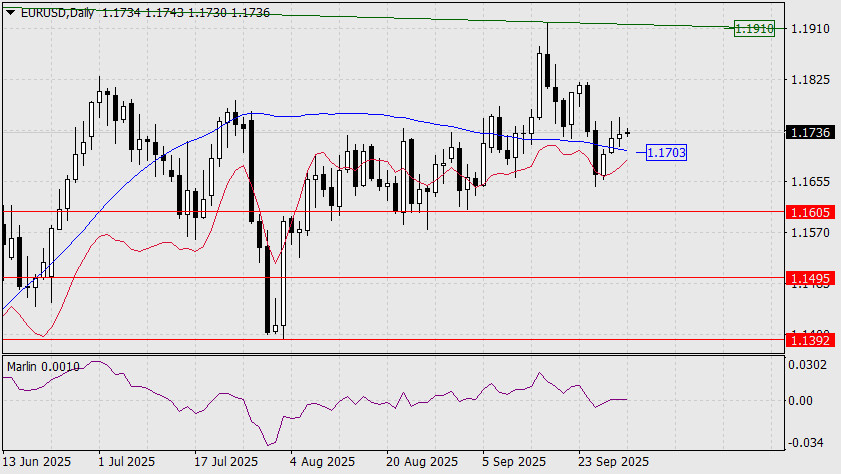This screenshot has width=841, height=474.
Task: Click the red 1.1605 level tag
Action: click(808, 213)
